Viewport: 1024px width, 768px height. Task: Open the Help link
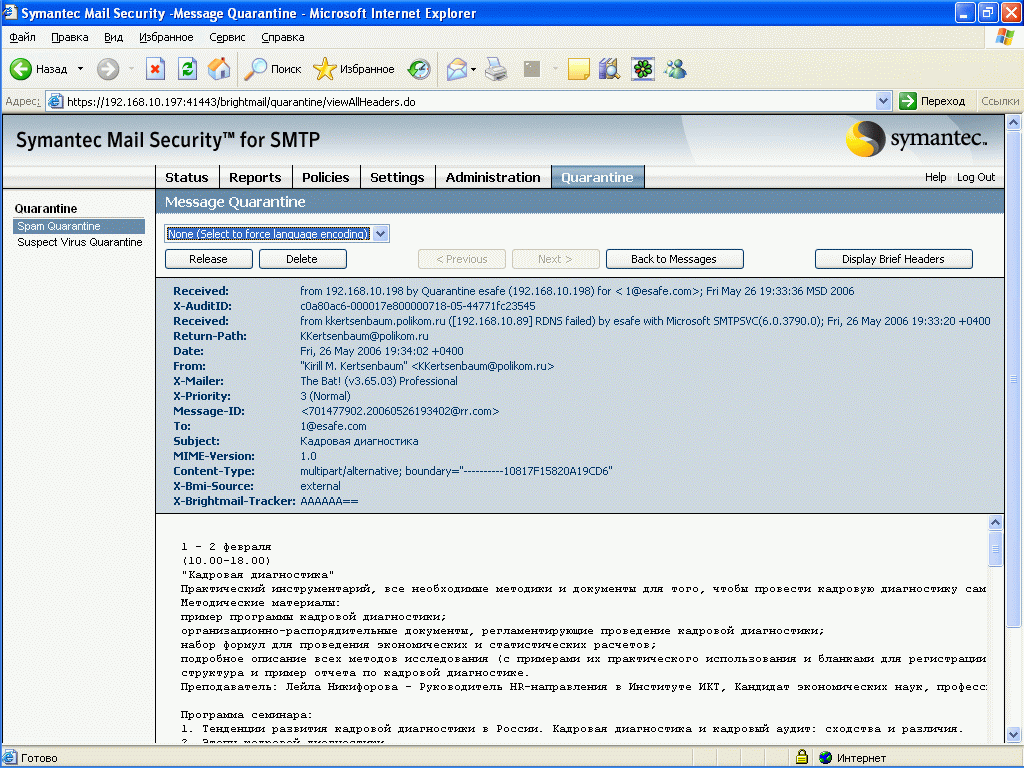click(935, 177)
